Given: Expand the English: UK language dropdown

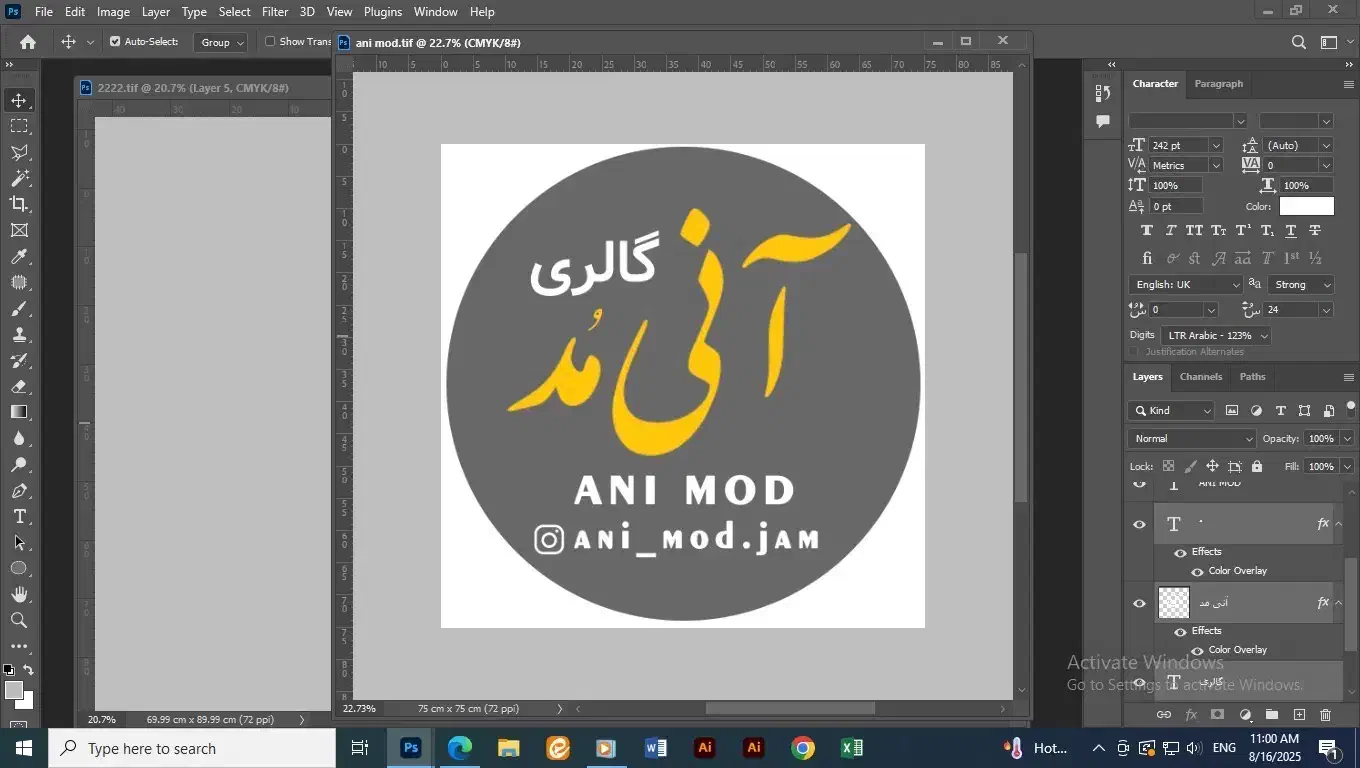Looking at the screenshot, I should pos(1186,285).
